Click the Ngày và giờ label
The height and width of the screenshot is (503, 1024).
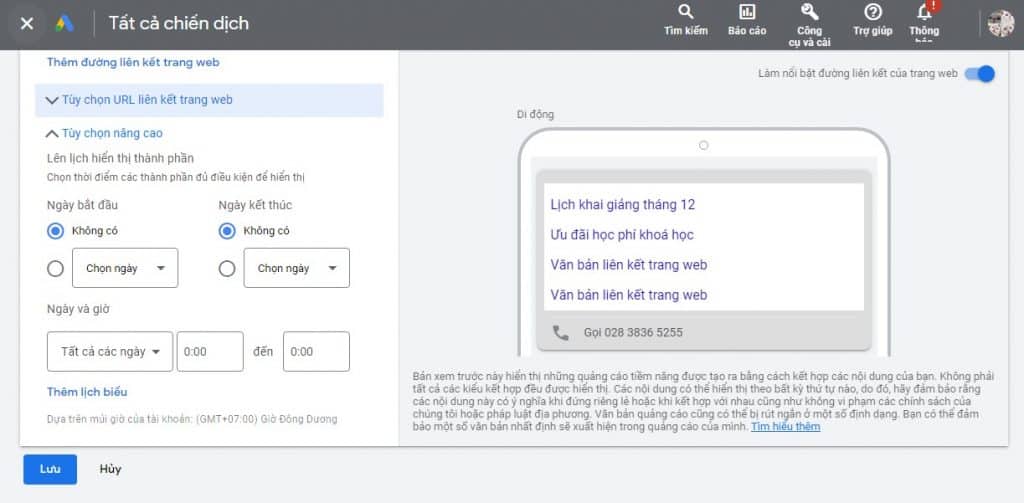(78, 309)
